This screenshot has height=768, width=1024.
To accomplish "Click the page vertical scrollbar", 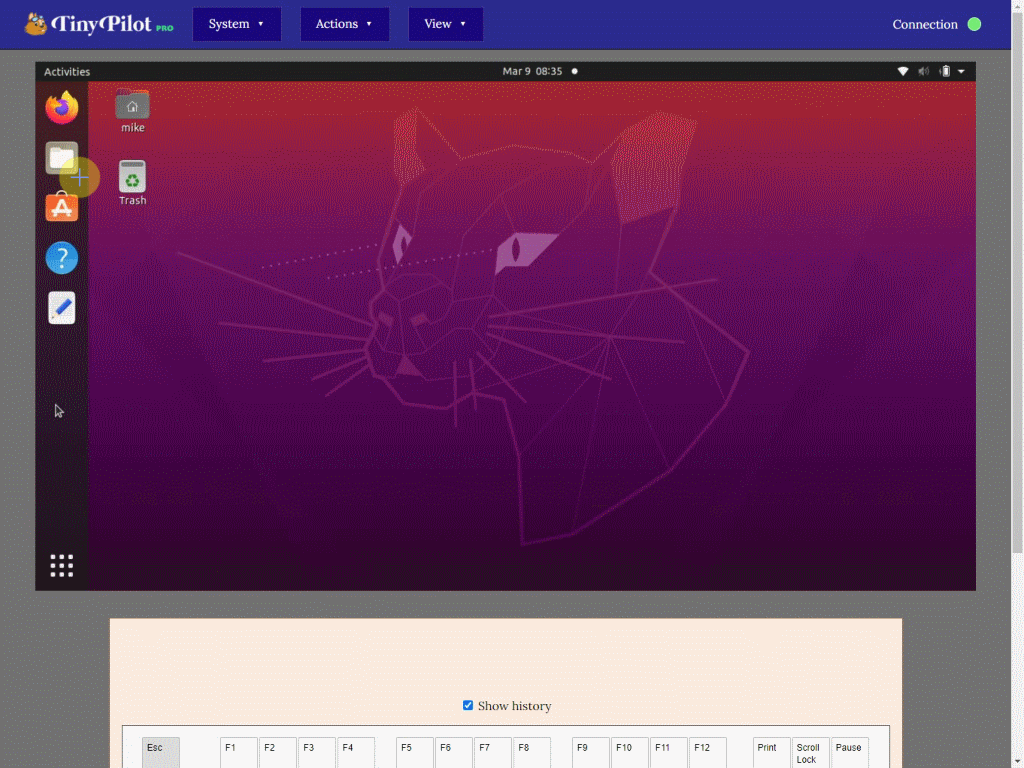I will (x=1017, y=281).
